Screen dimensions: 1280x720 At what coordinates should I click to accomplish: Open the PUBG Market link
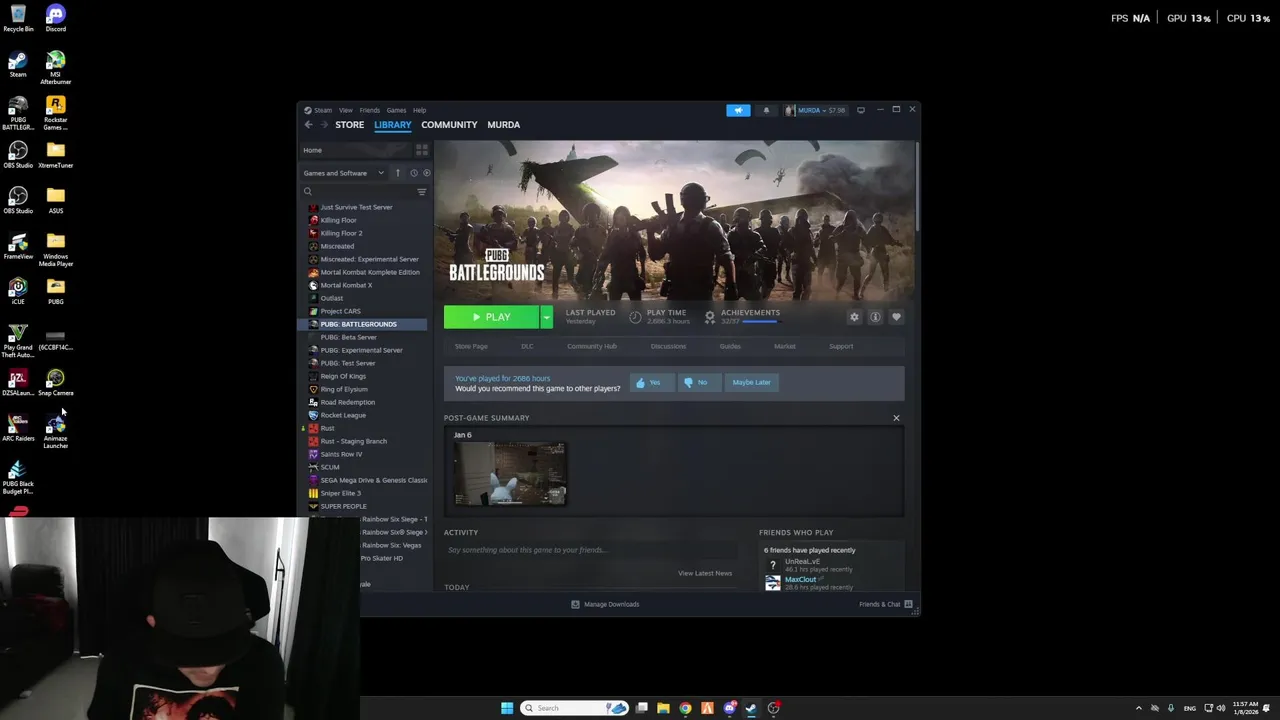[784, 346]
